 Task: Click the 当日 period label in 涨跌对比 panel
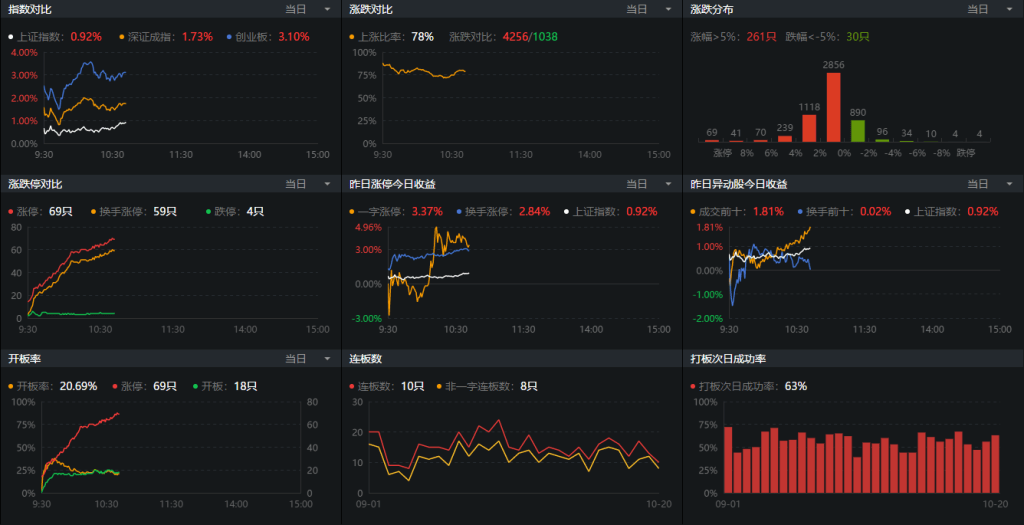636,9
